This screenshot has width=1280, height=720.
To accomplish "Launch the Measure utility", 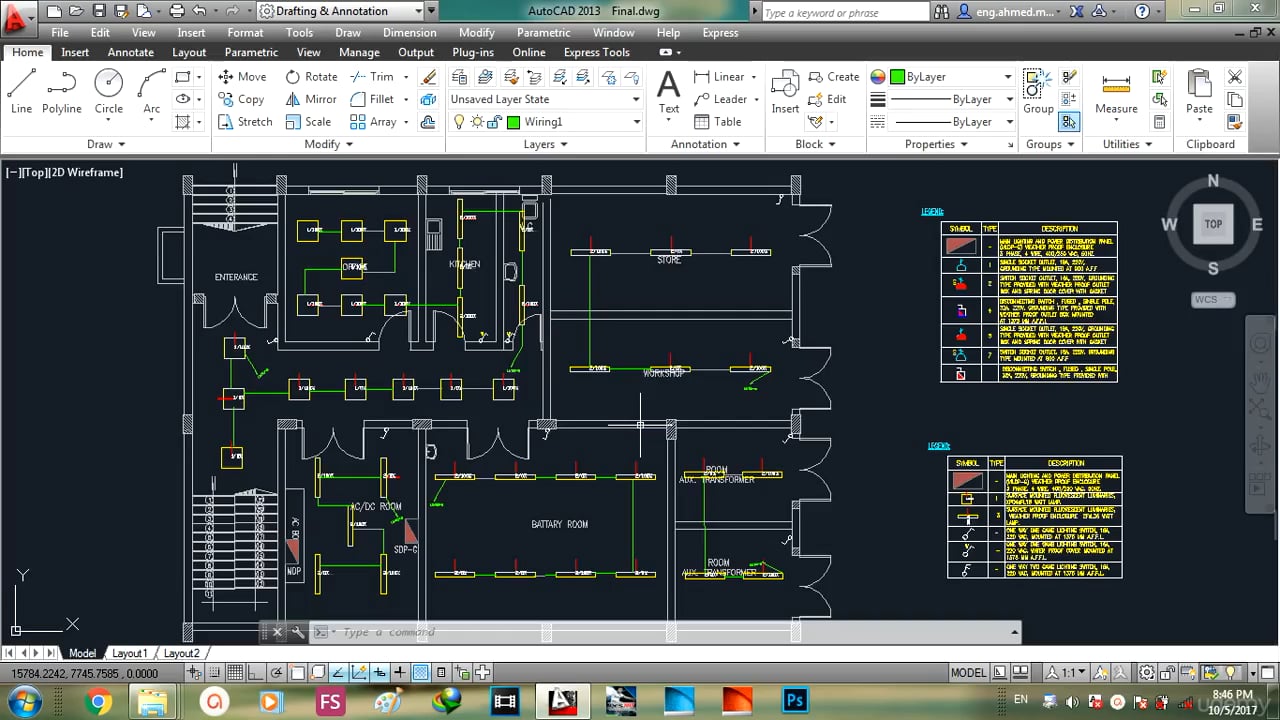I will [x=1116, y=92].
